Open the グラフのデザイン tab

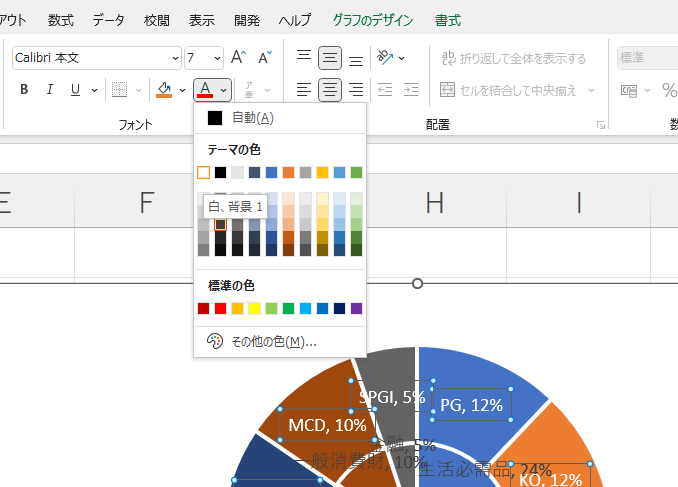(x=373, y=20)
